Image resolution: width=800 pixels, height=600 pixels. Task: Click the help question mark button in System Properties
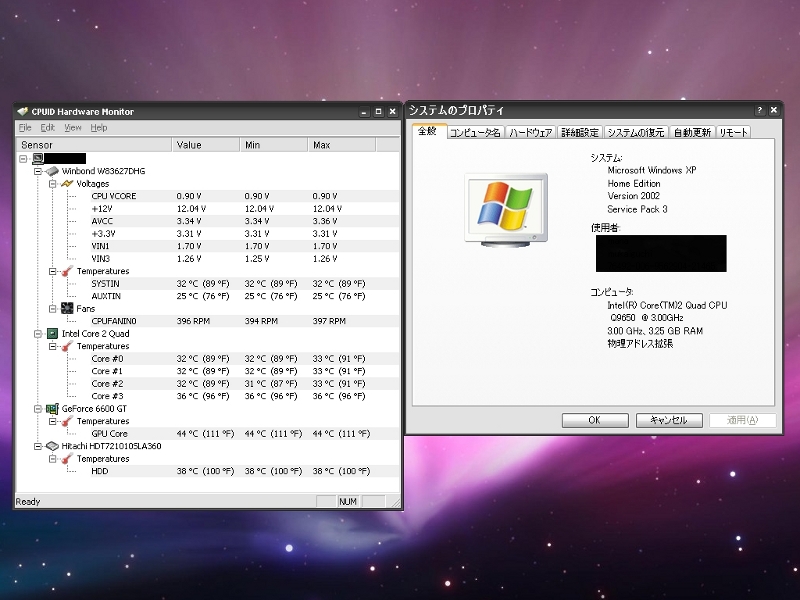759,110
